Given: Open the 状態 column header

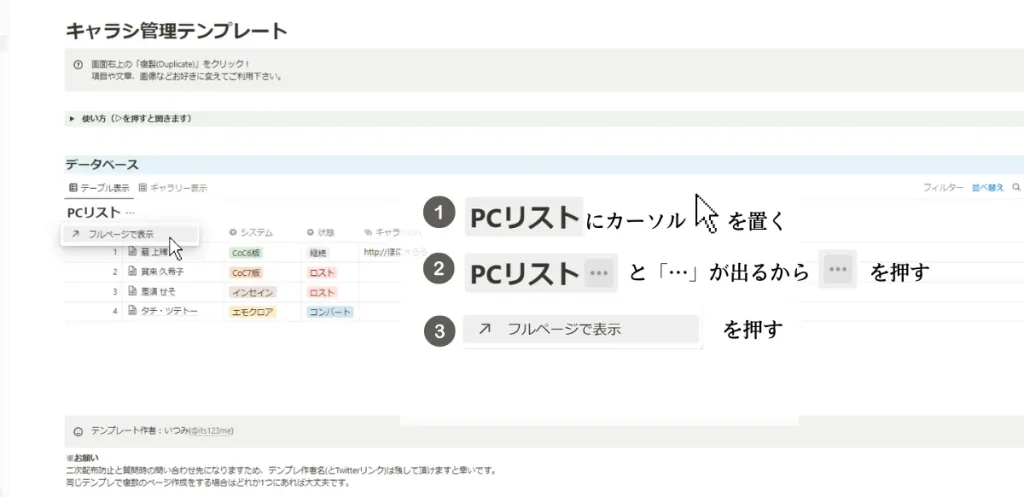Looking at the screenshot, I should [x=321, y=232].
